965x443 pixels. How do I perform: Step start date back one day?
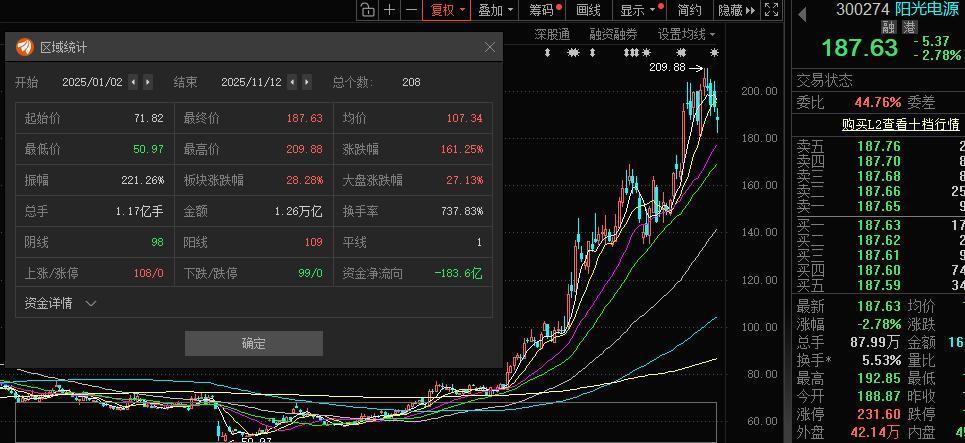(x=137, y=82)
